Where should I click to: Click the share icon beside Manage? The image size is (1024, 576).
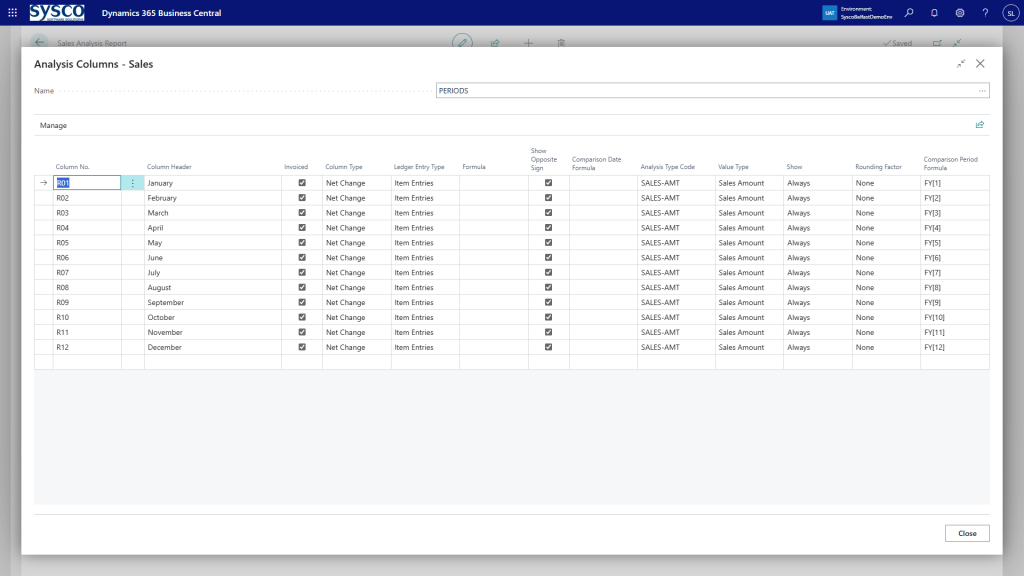979,125
